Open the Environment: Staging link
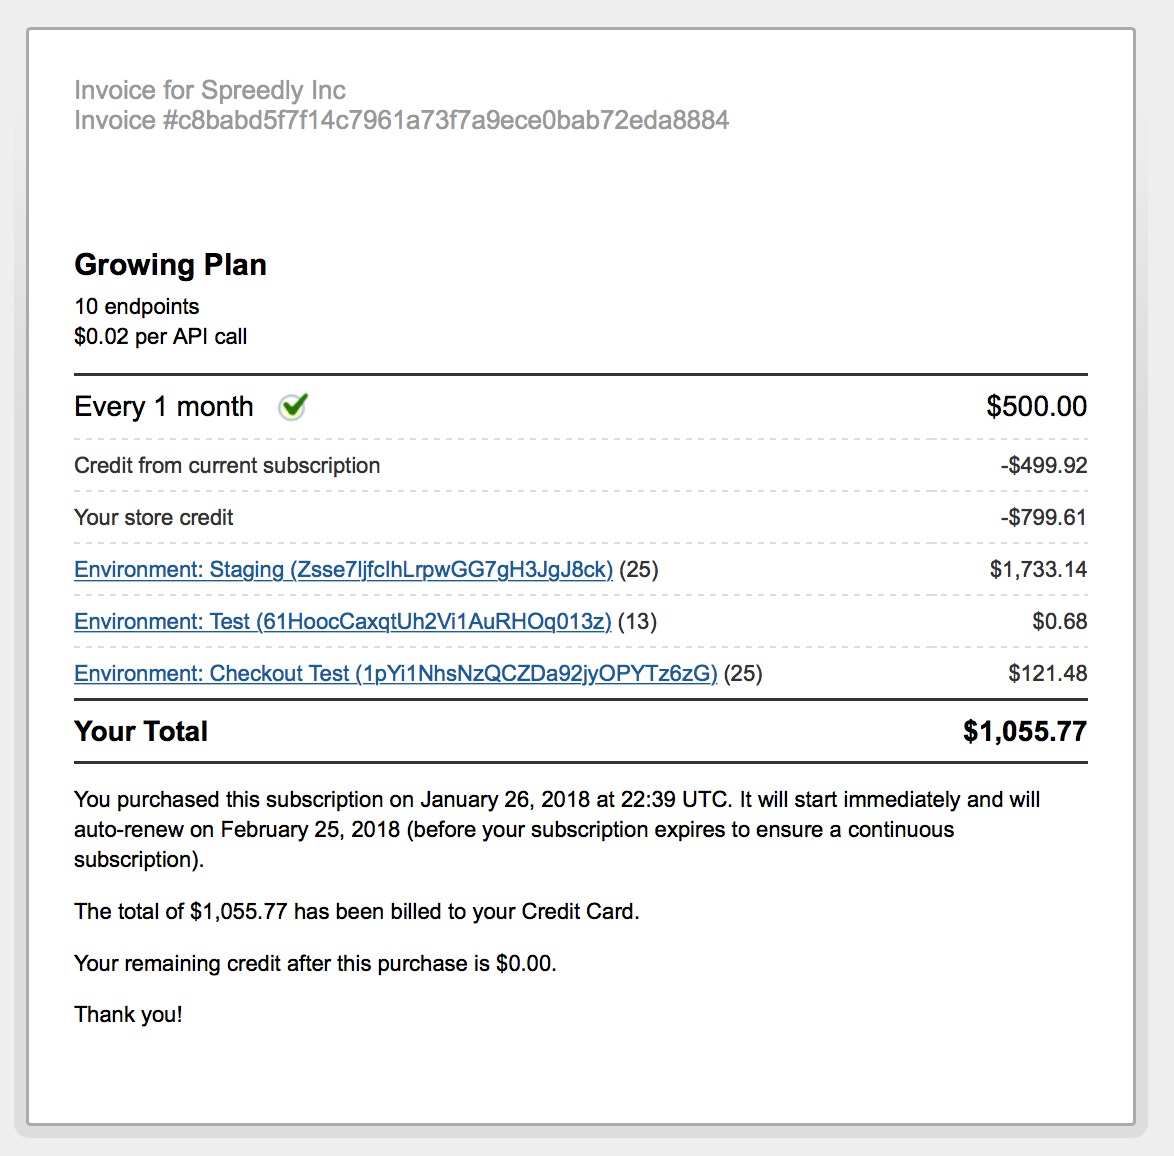Image resolution: width=1174 pixels, height=1156 pixels. click(x=343, y=570)
